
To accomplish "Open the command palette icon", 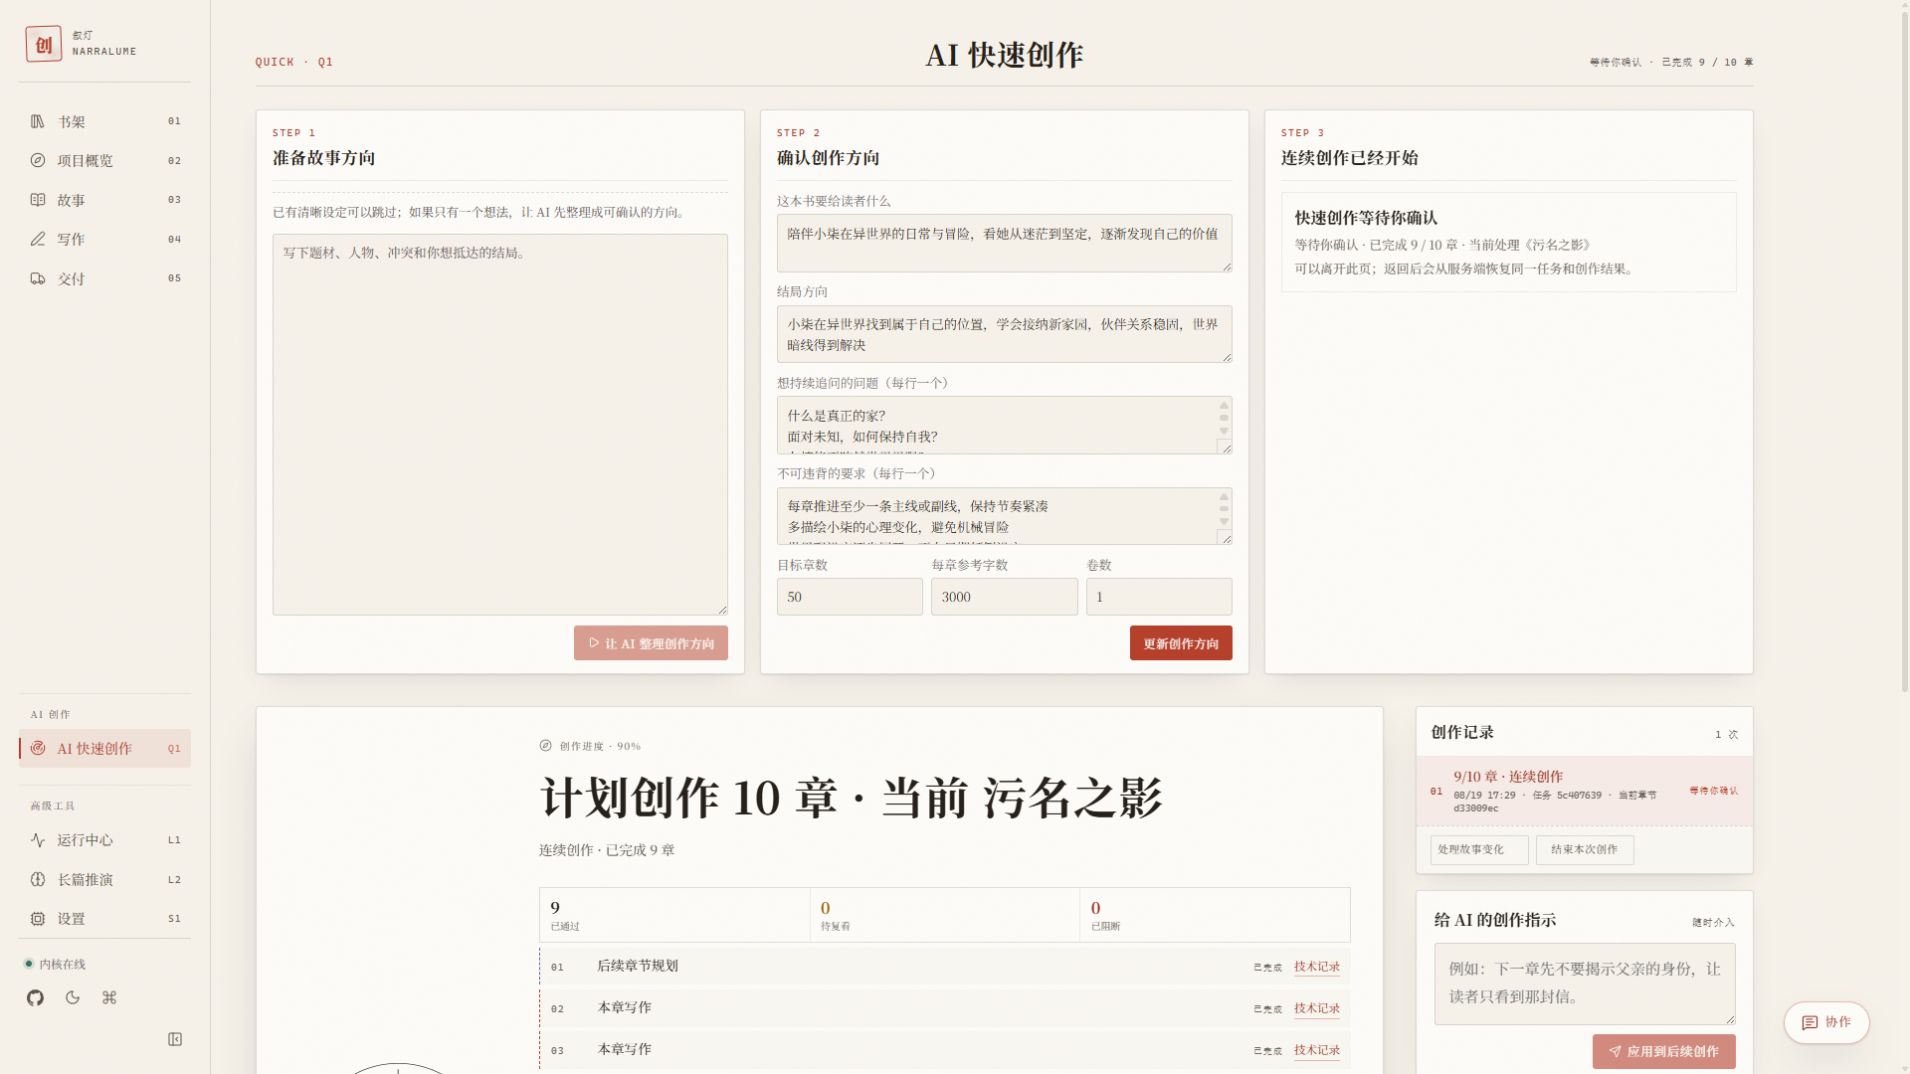I will point(109,998).
